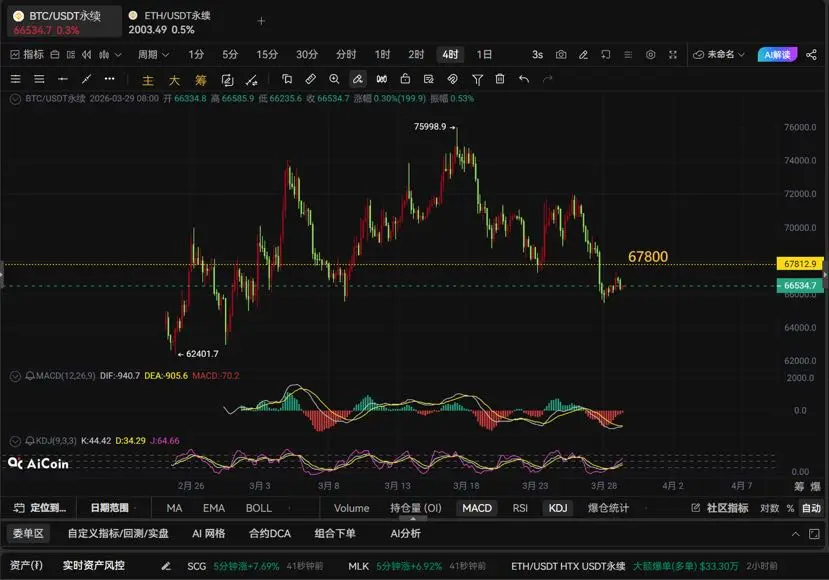
Task: Click the filter funnel icon
Action: [x=477, y=79]
